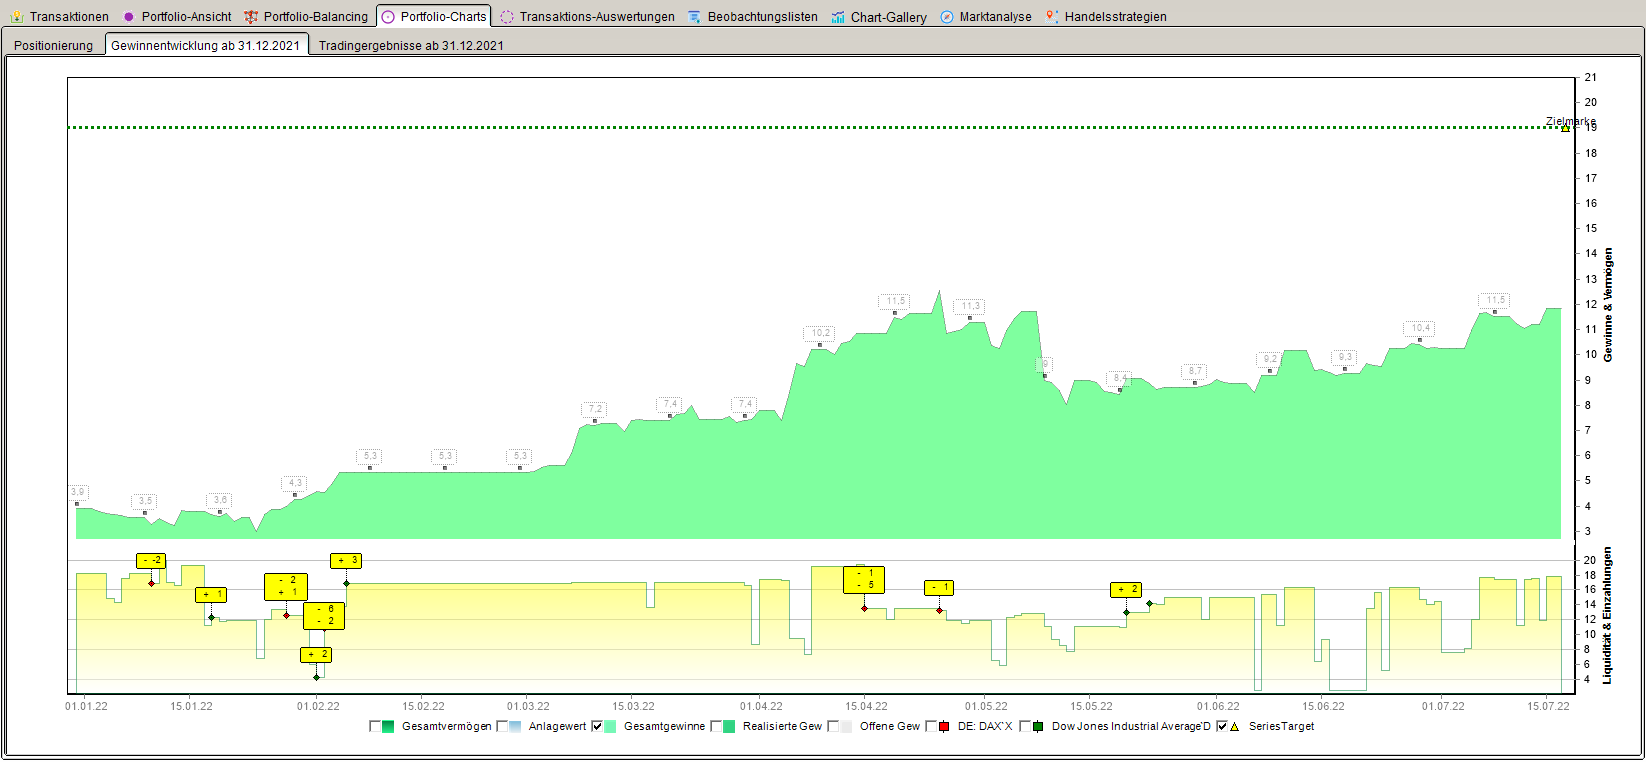Enable the Offene Gew checkbox

click(x=833, y=727)
